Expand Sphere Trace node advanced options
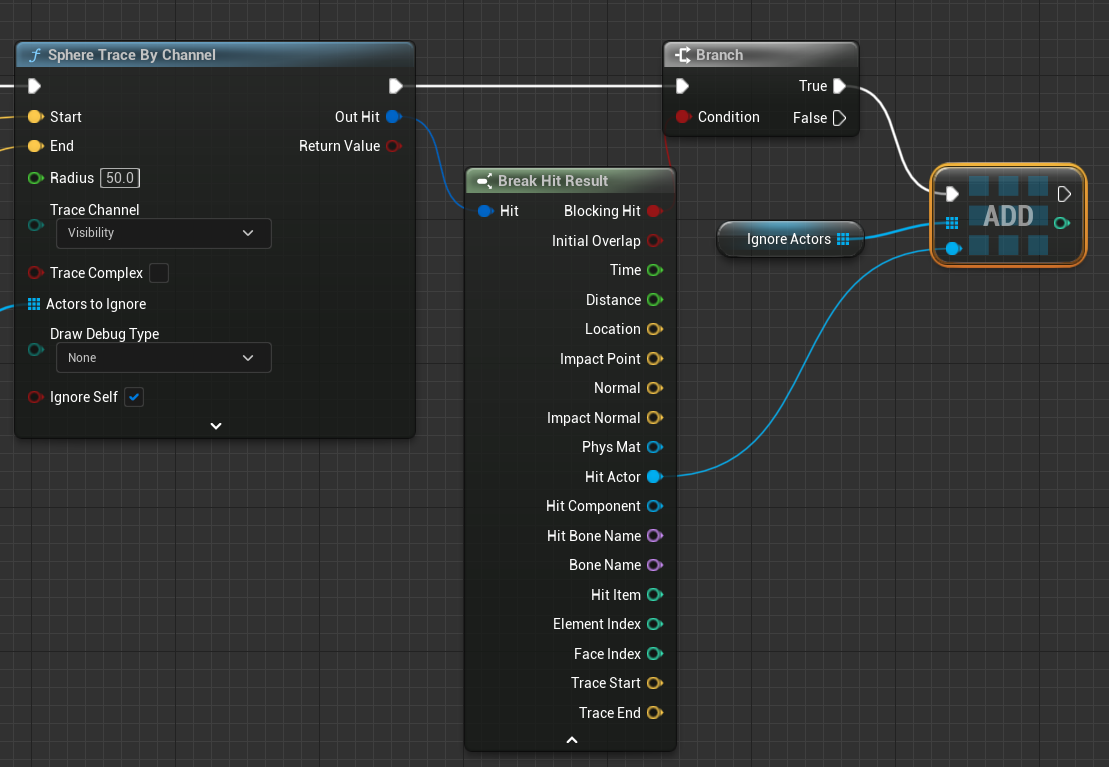 pos(215,425)
